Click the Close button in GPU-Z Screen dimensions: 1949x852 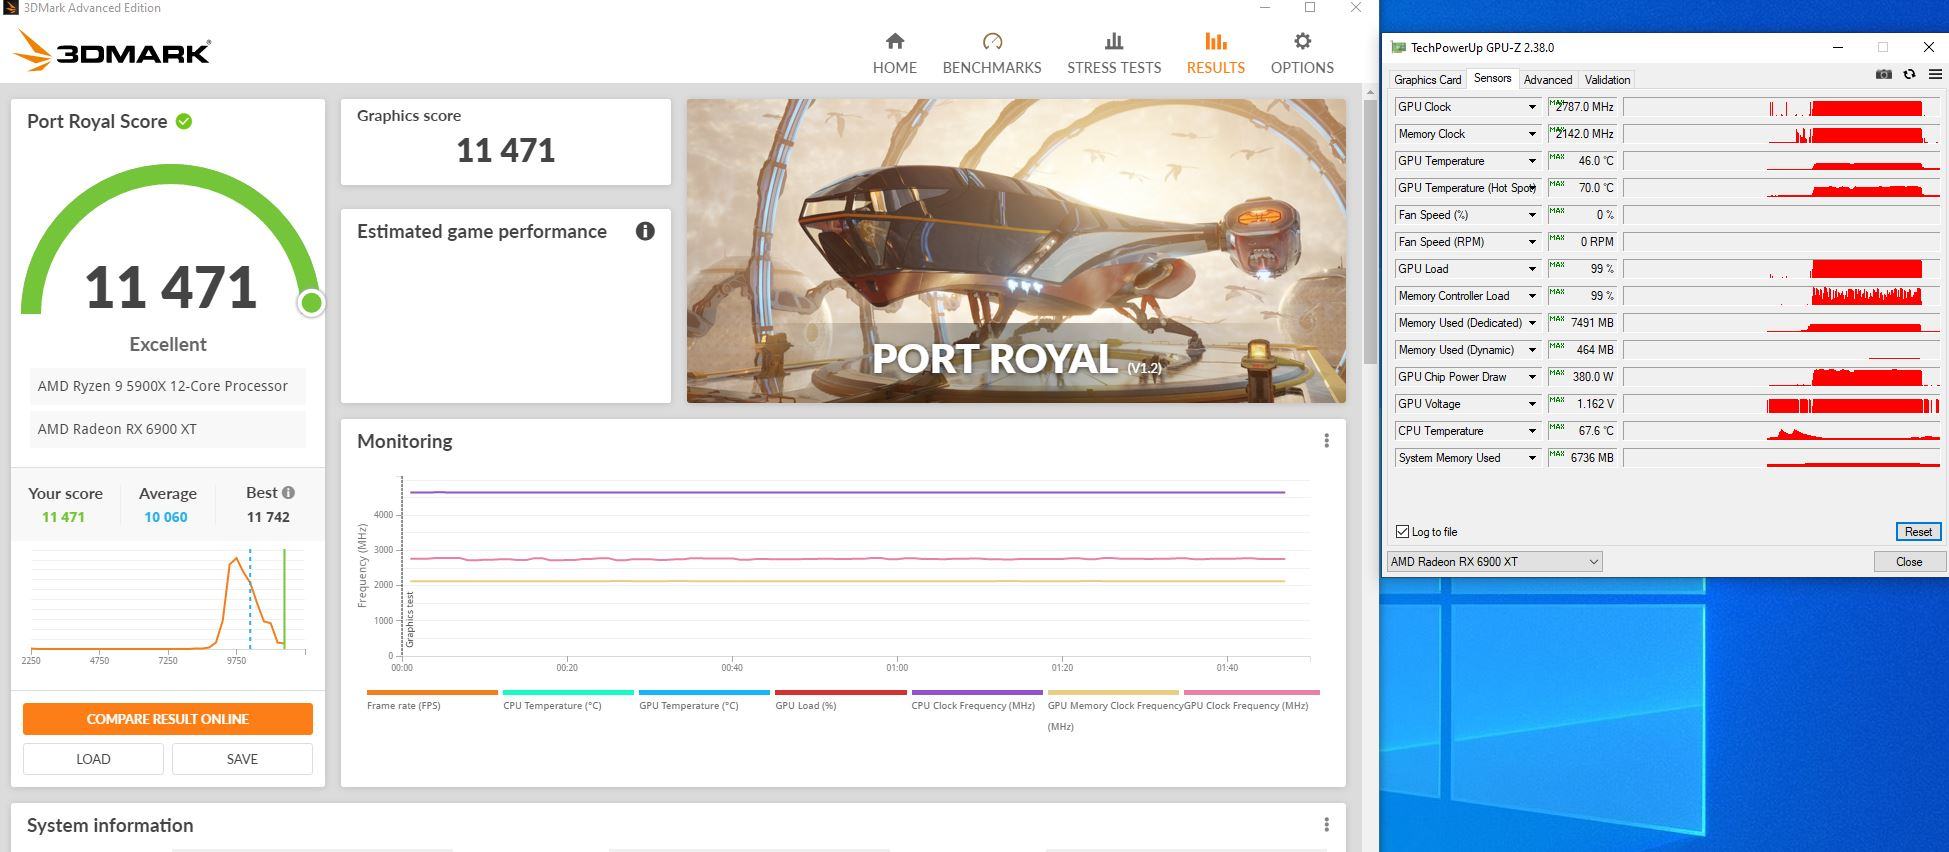[1909, 562]
